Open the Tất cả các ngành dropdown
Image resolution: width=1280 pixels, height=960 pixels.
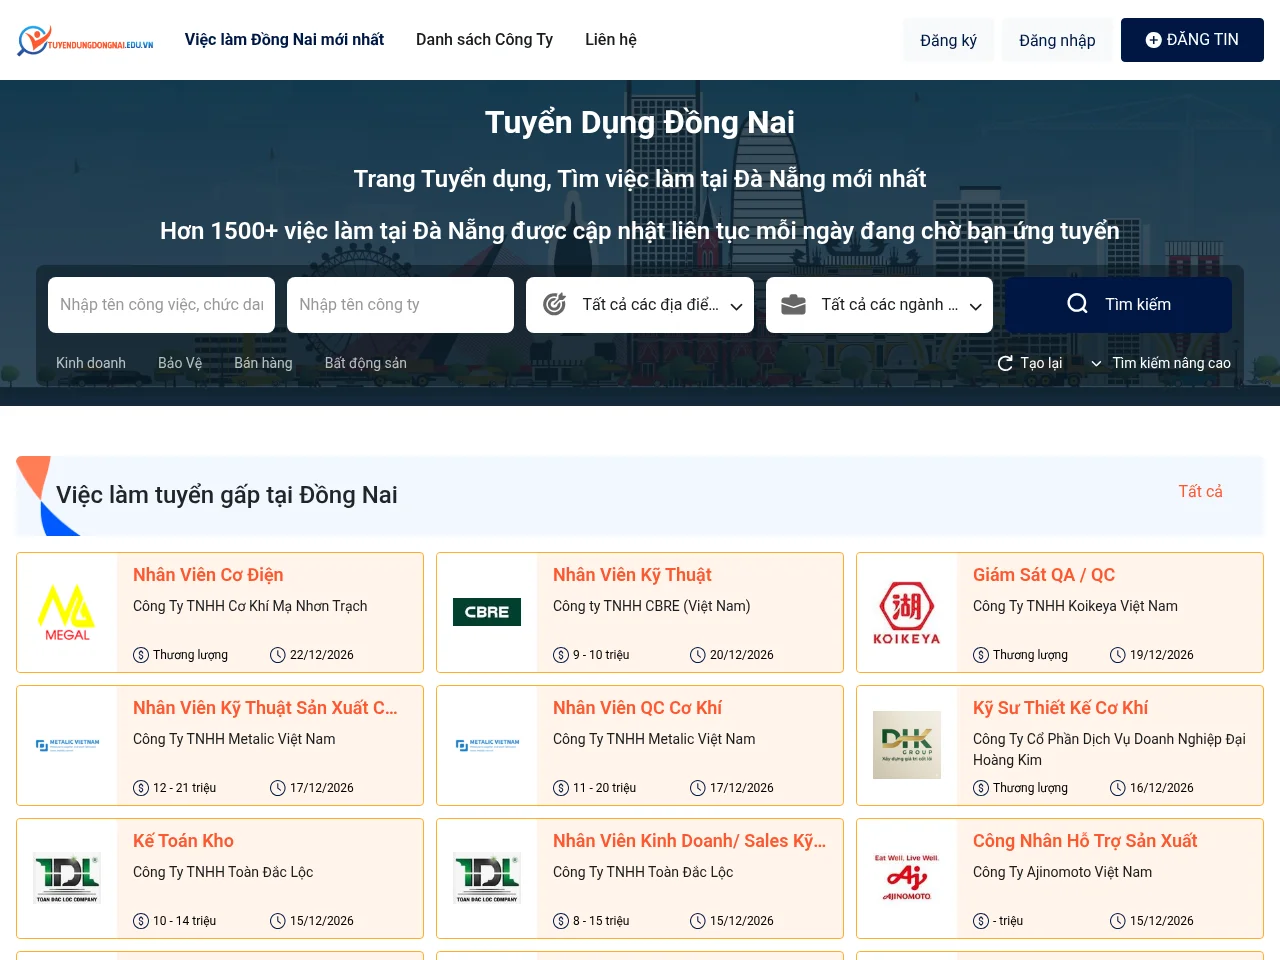coord(879,305)
